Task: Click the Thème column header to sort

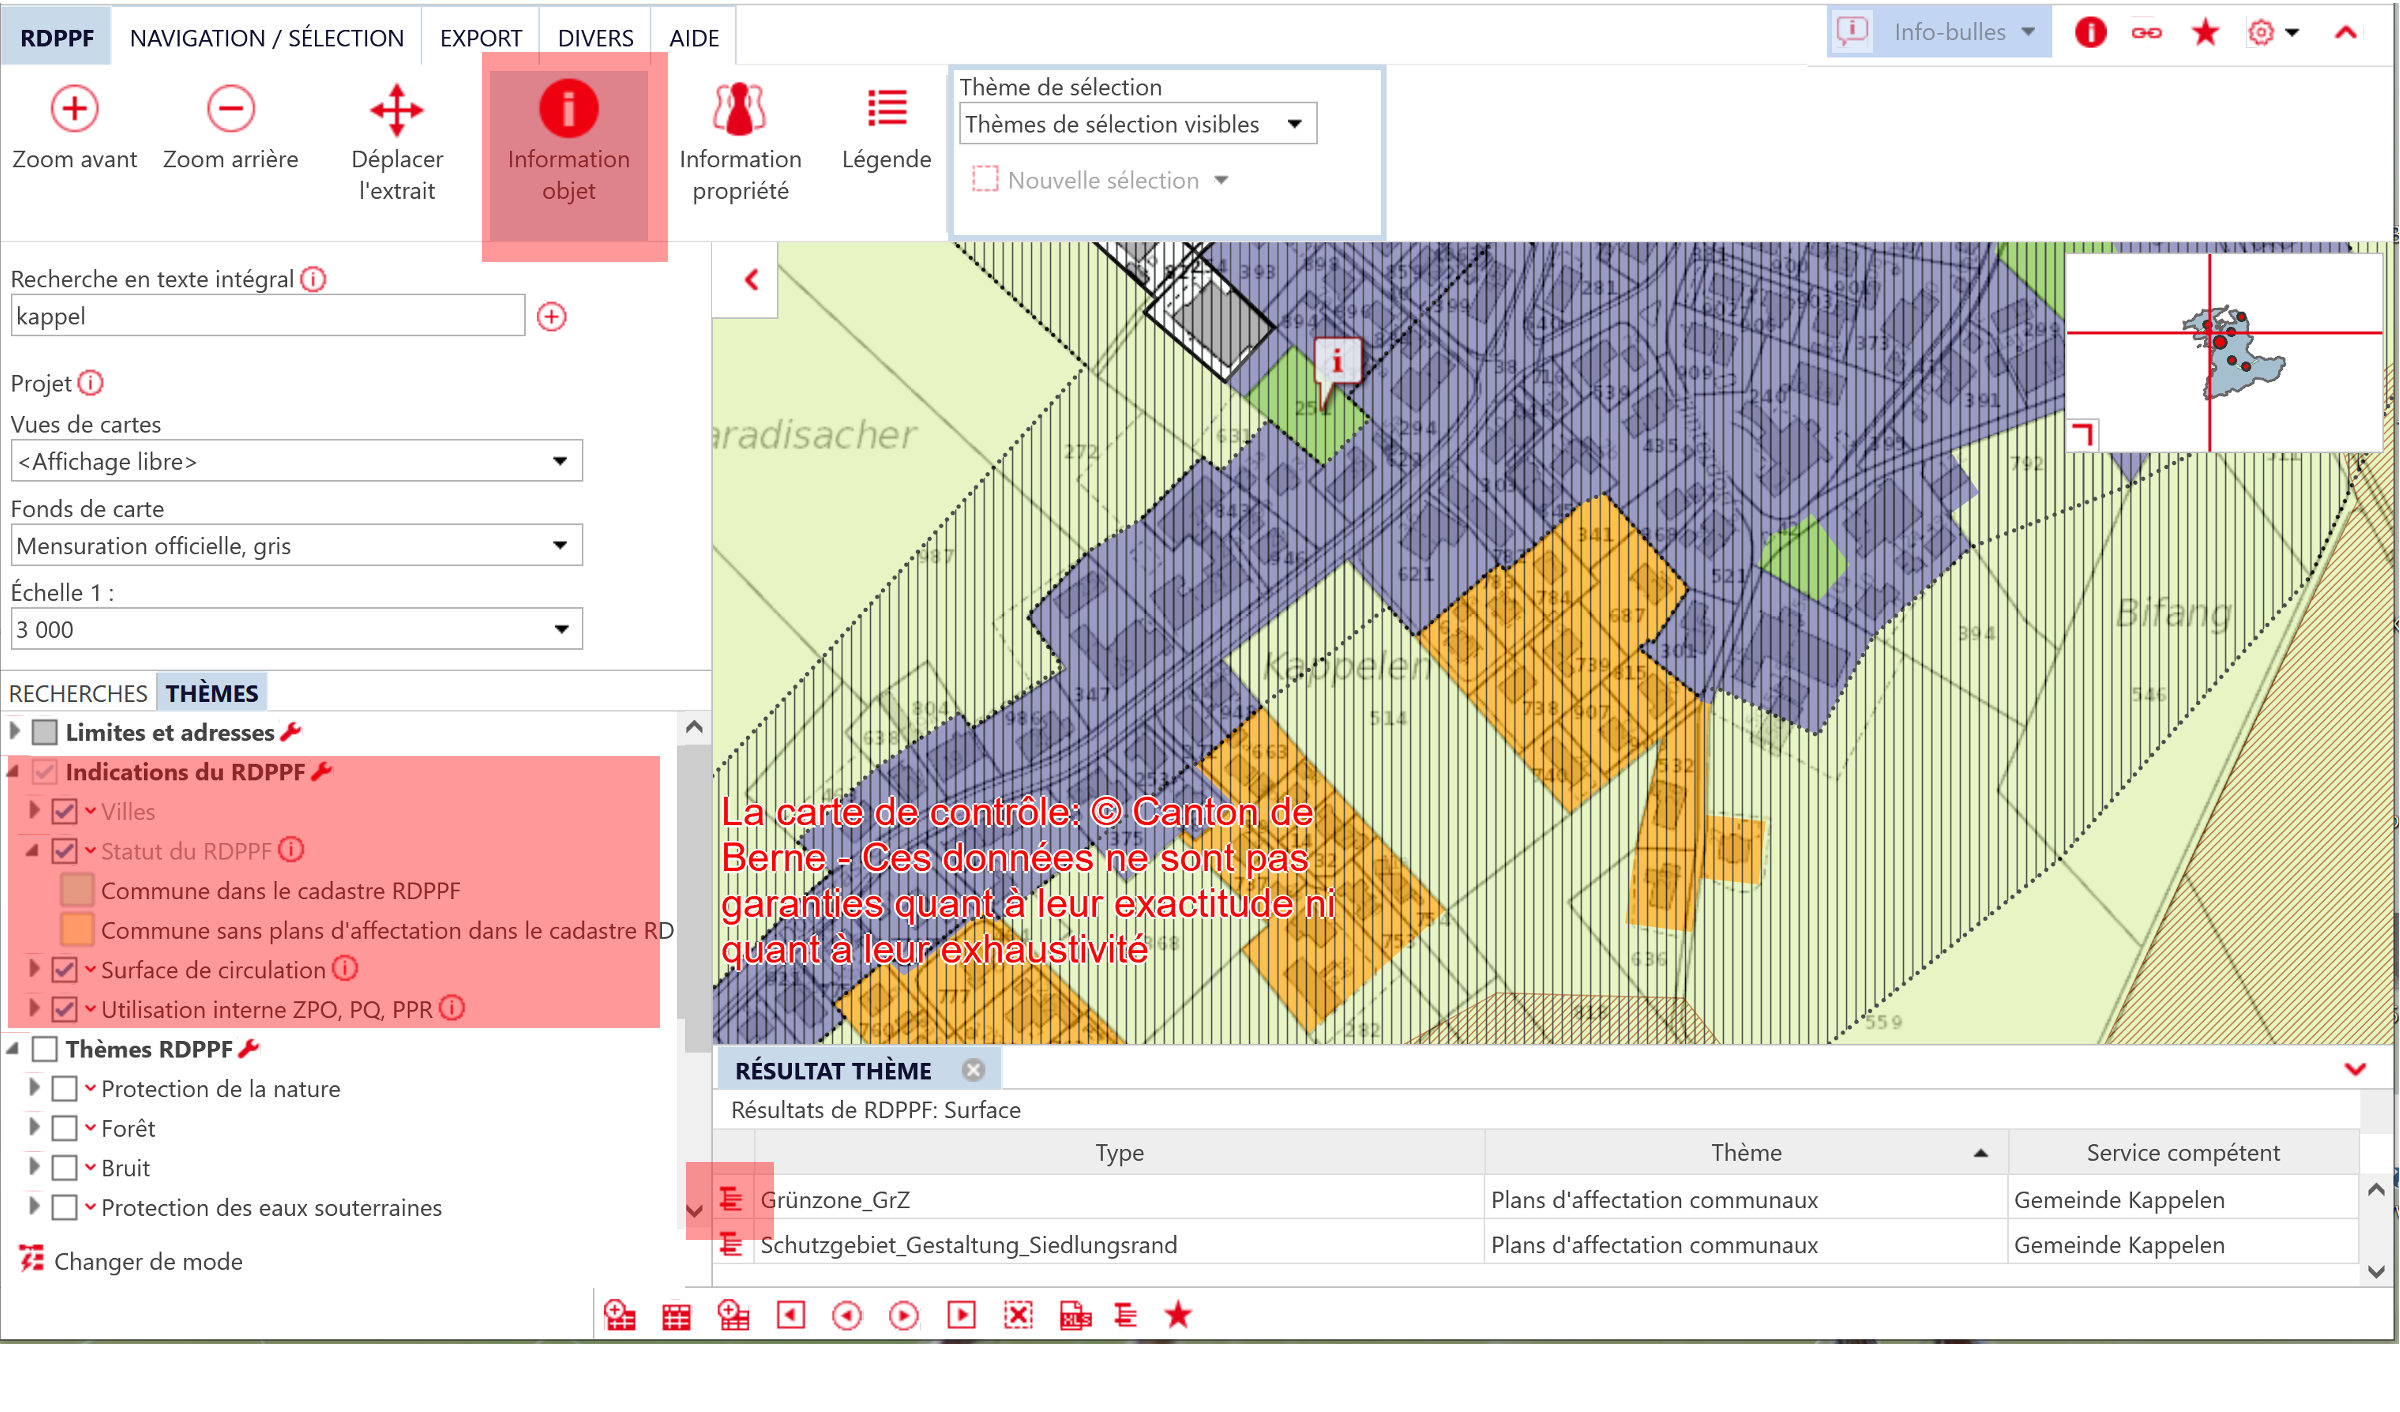Action: [x=1745, y=1153]
